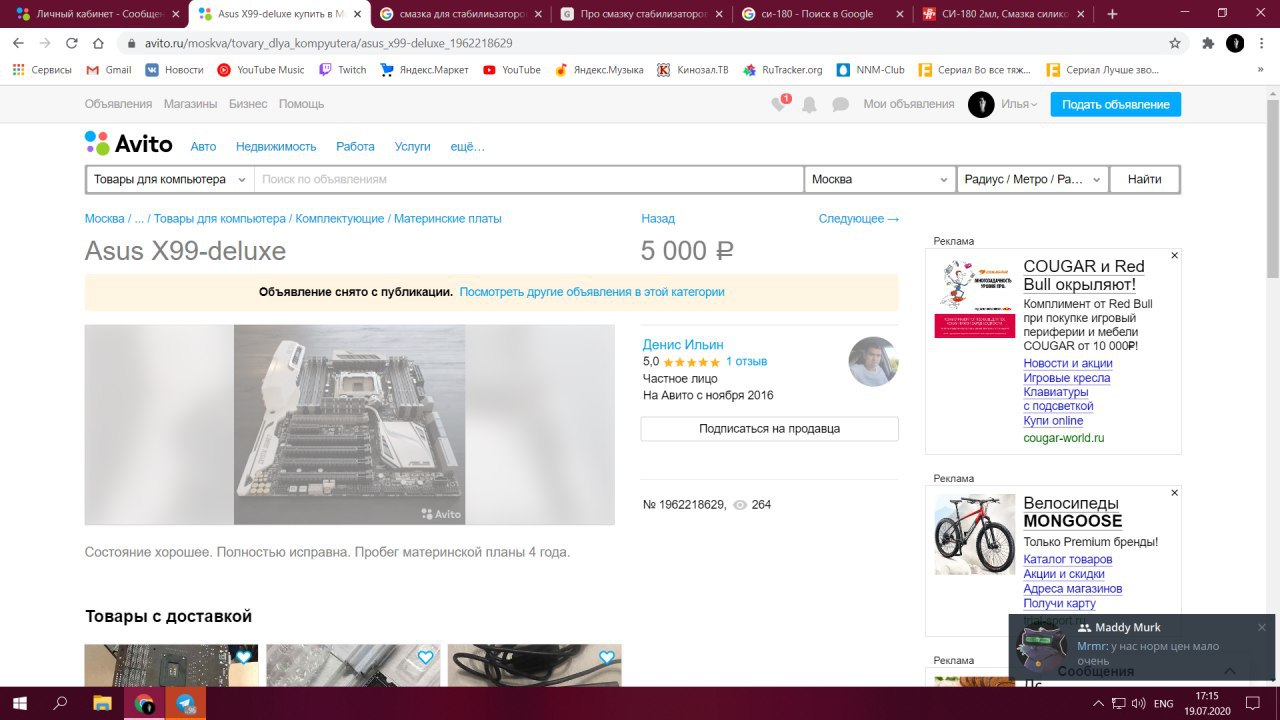Click Посмотреть другие объявления link
1280x720 pixels.
[592, 292]
